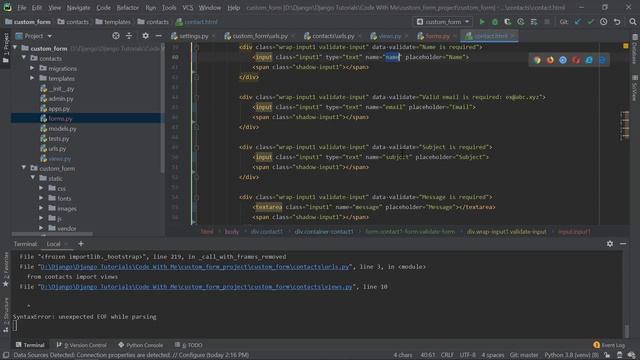
Task: Open the custom_form run configuration dropdown
Action: coord(443,22)
